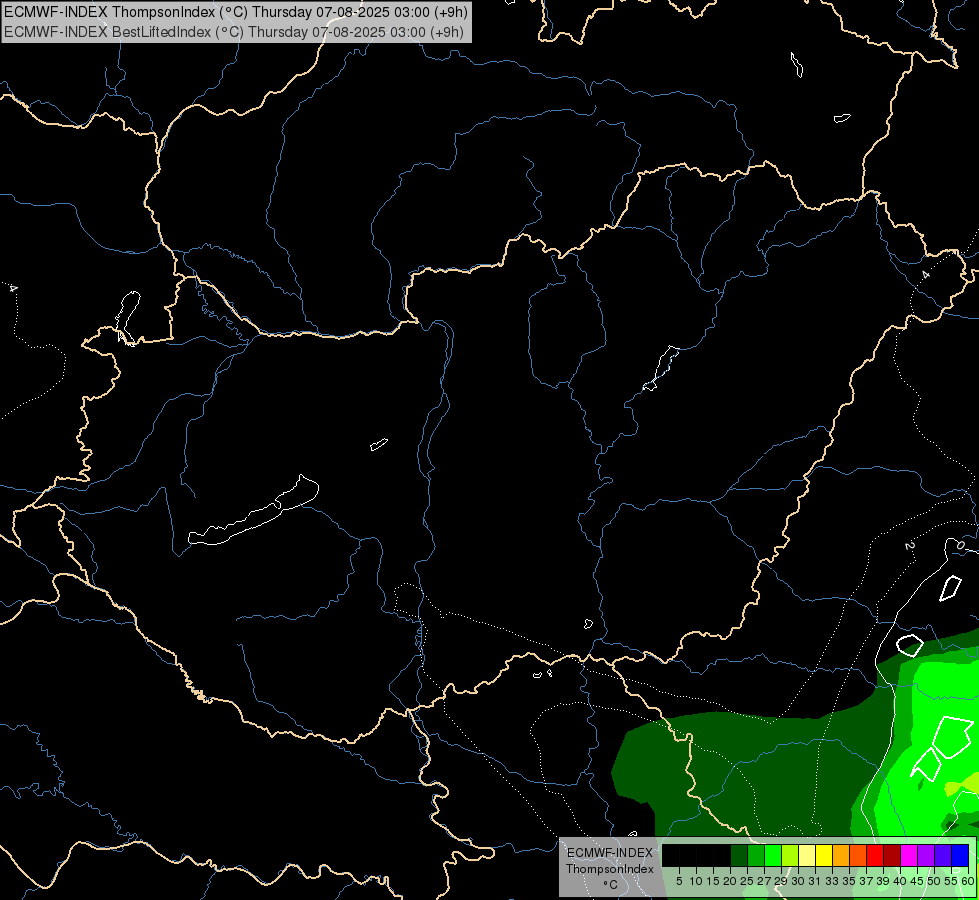Click the legend tick label 25
The width and height of the screenshot is (979, 900).
[747, 881]
